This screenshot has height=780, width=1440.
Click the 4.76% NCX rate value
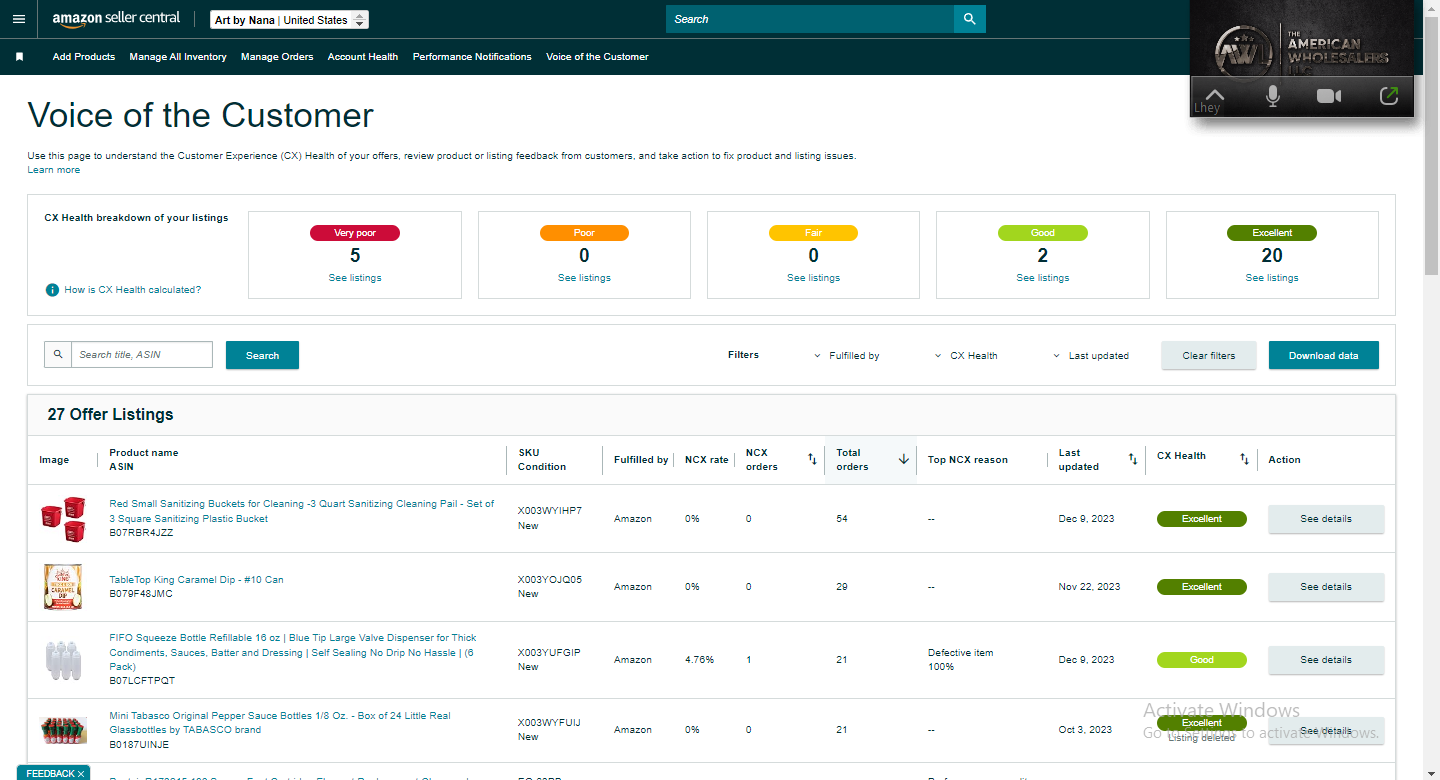tap(700, 660)
